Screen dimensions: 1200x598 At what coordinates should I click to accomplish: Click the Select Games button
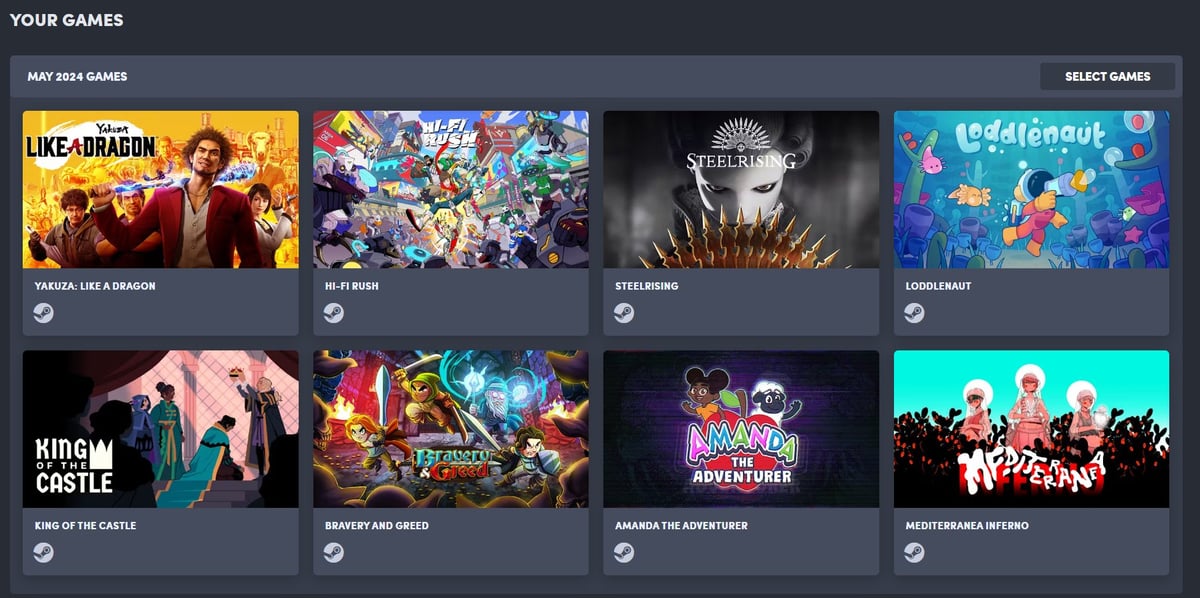coord(1107,77)
